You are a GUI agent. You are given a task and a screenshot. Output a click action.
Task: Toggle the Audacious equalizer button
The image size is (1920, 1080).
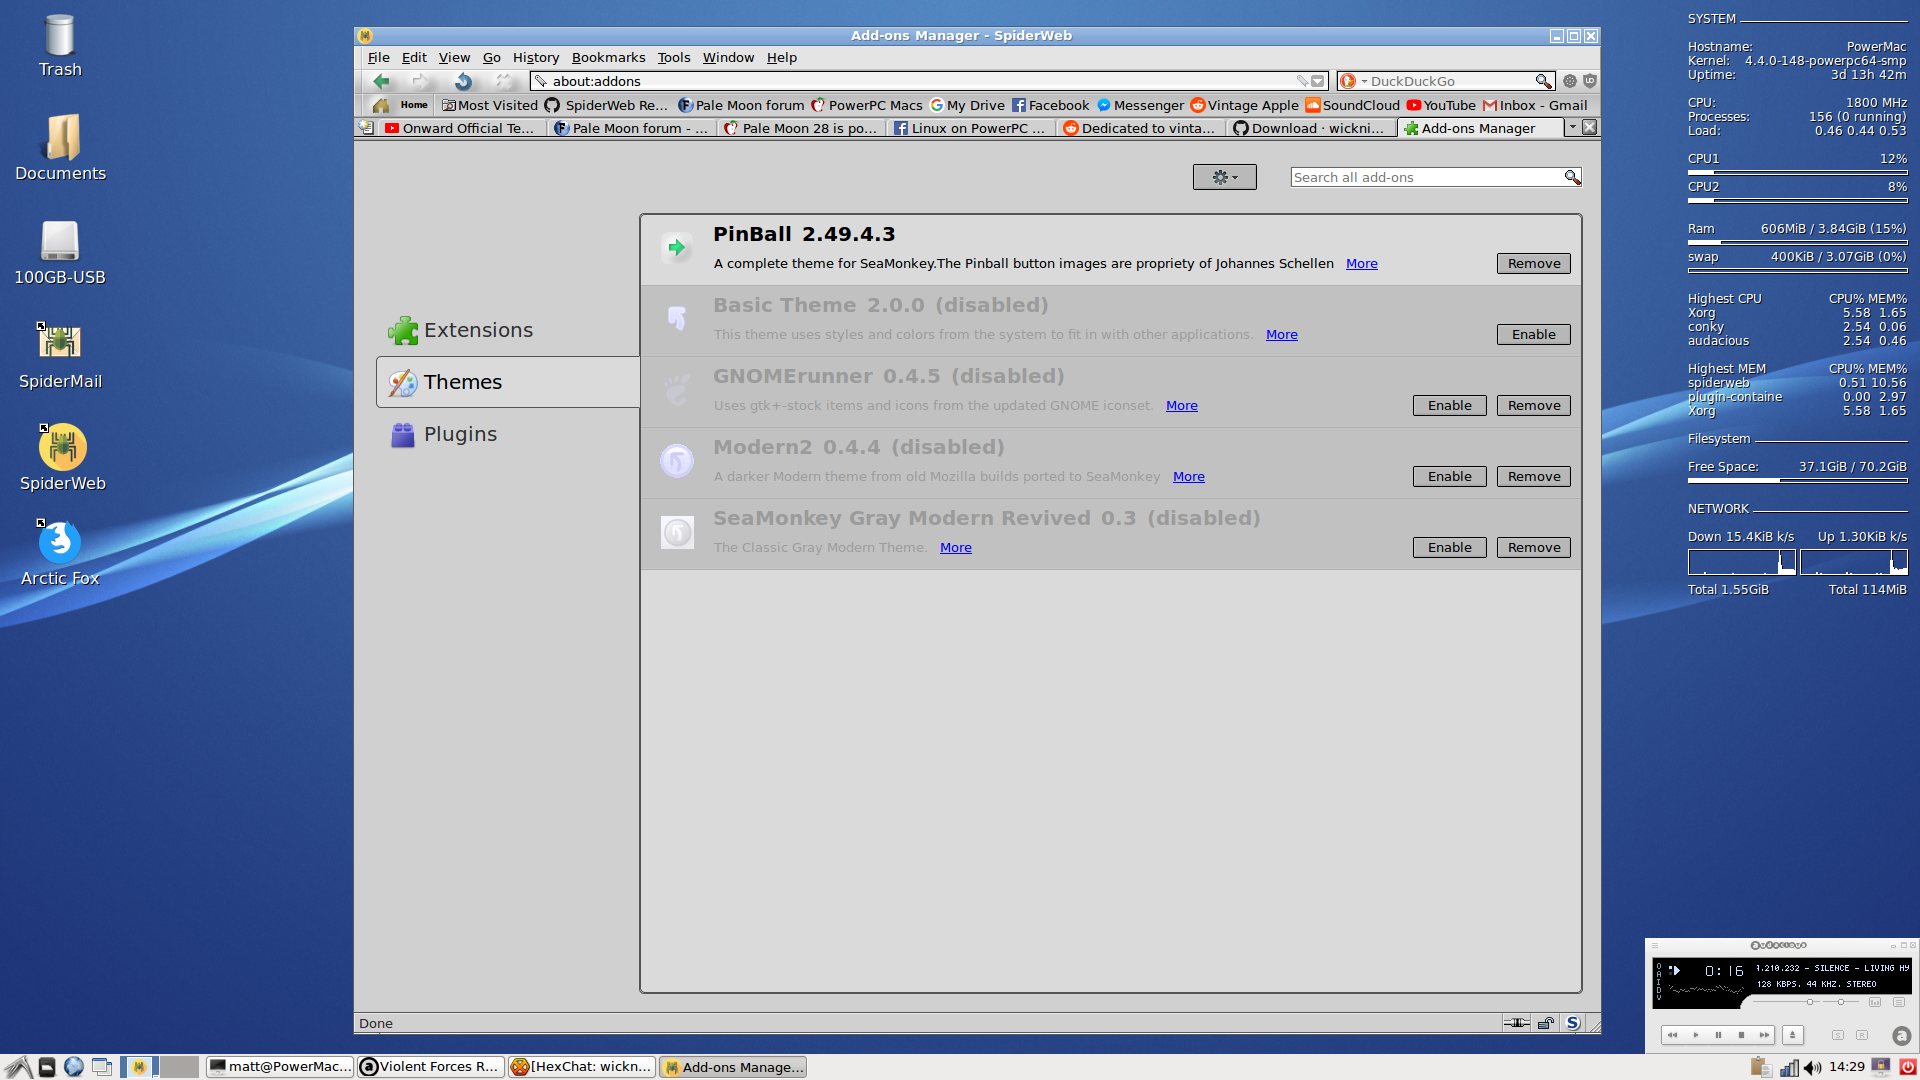(x=1875, y=1002)
